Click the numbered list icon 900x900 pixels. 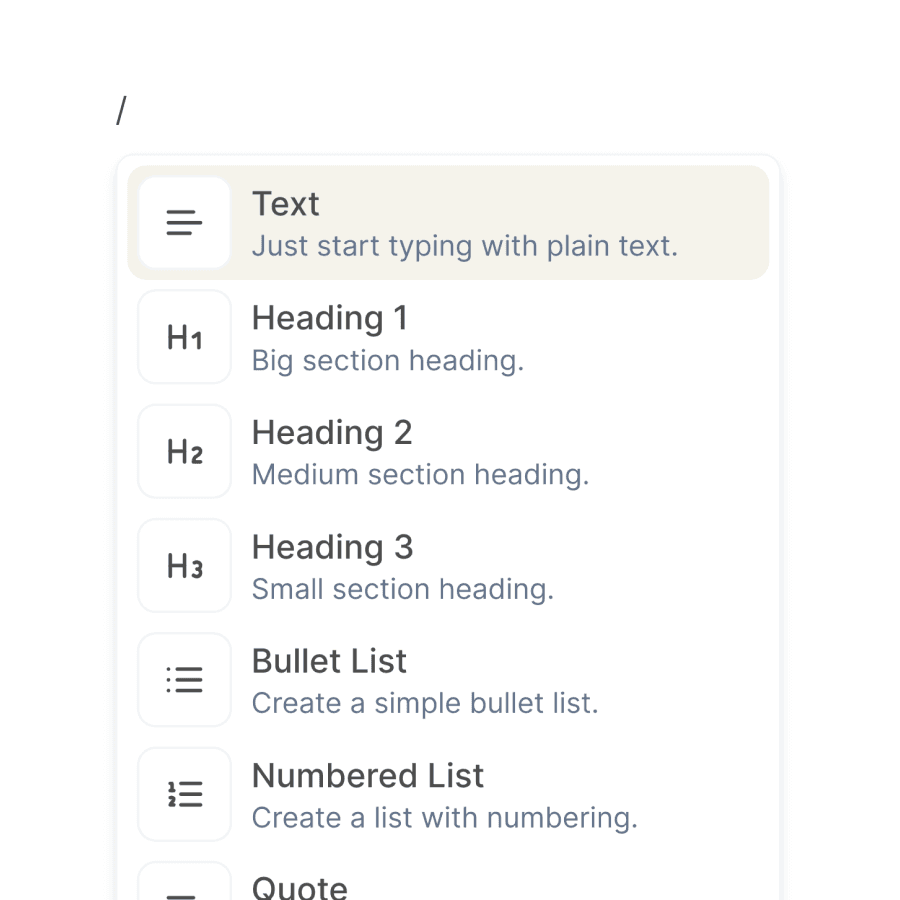pos(184,794)
